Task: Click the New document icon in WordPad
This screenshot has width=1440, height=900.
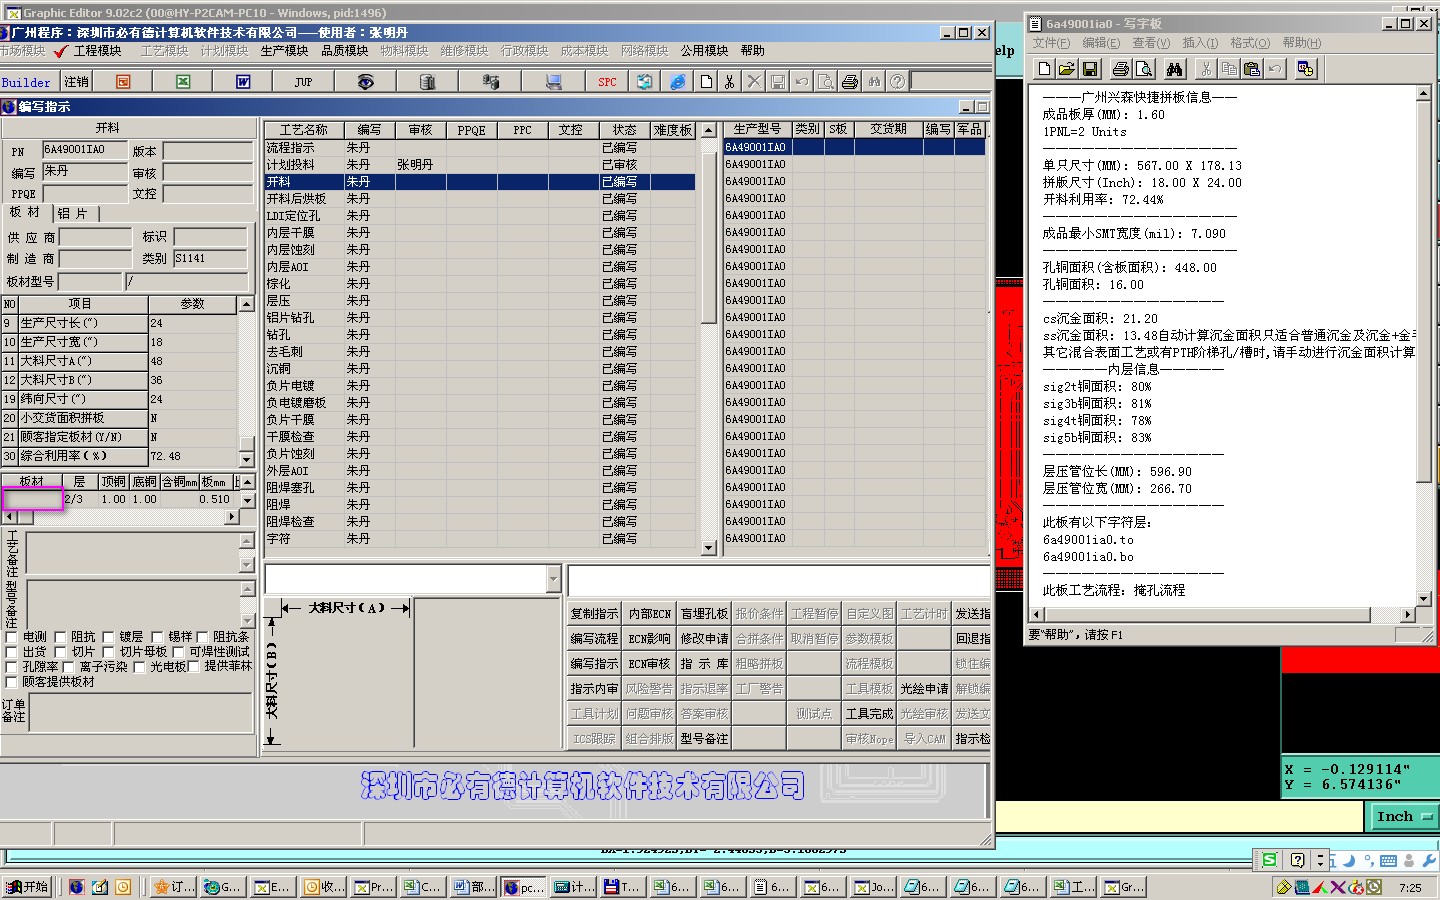Action: [x=1044, y=69]
